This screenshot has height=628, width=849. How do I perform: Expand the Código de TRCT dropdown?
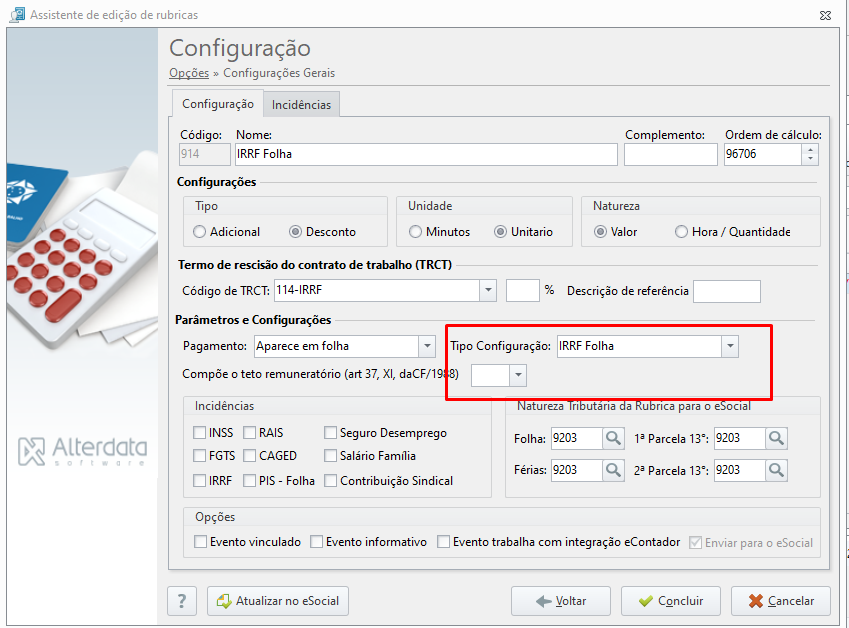click(x=488, y=290)
